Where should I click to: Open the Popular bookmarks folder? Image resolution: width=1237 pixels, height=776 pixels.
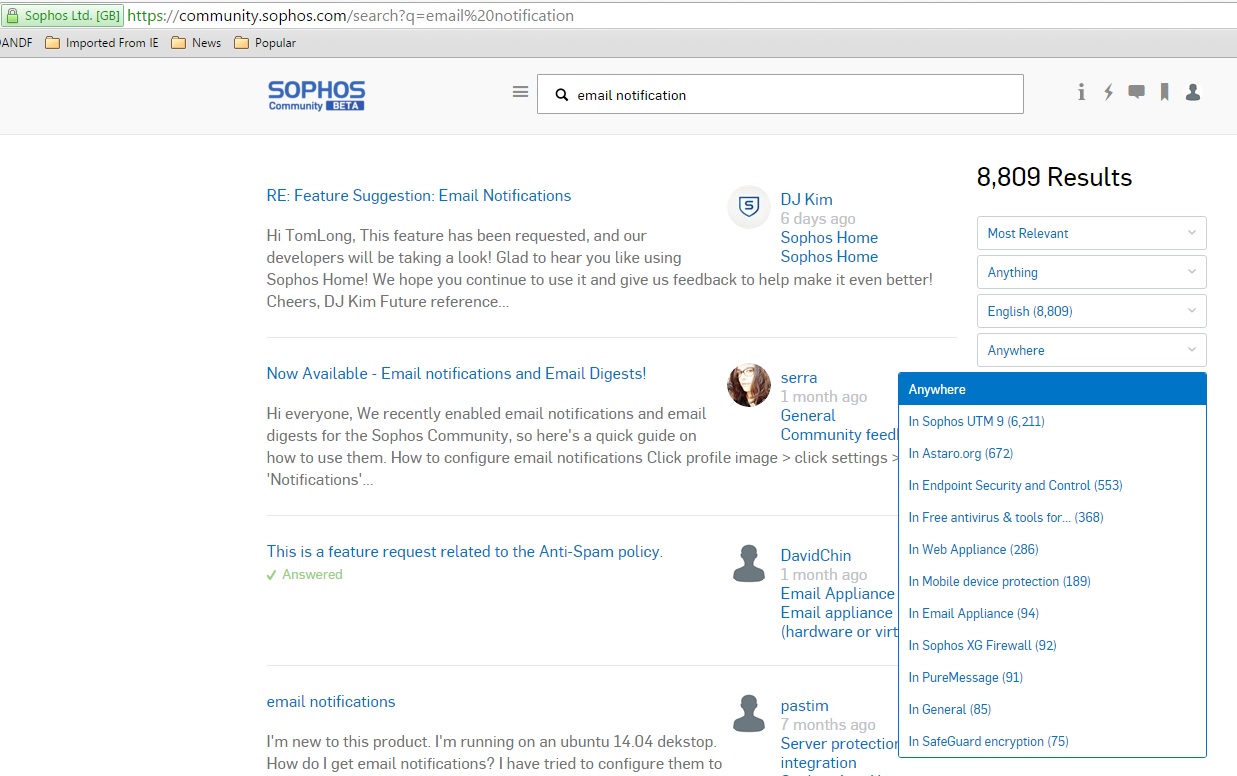coord(265,43)
